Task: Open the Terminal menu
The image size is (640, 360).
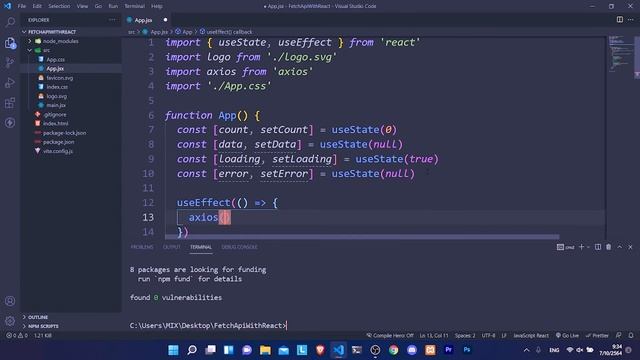Action: [135, 6]
